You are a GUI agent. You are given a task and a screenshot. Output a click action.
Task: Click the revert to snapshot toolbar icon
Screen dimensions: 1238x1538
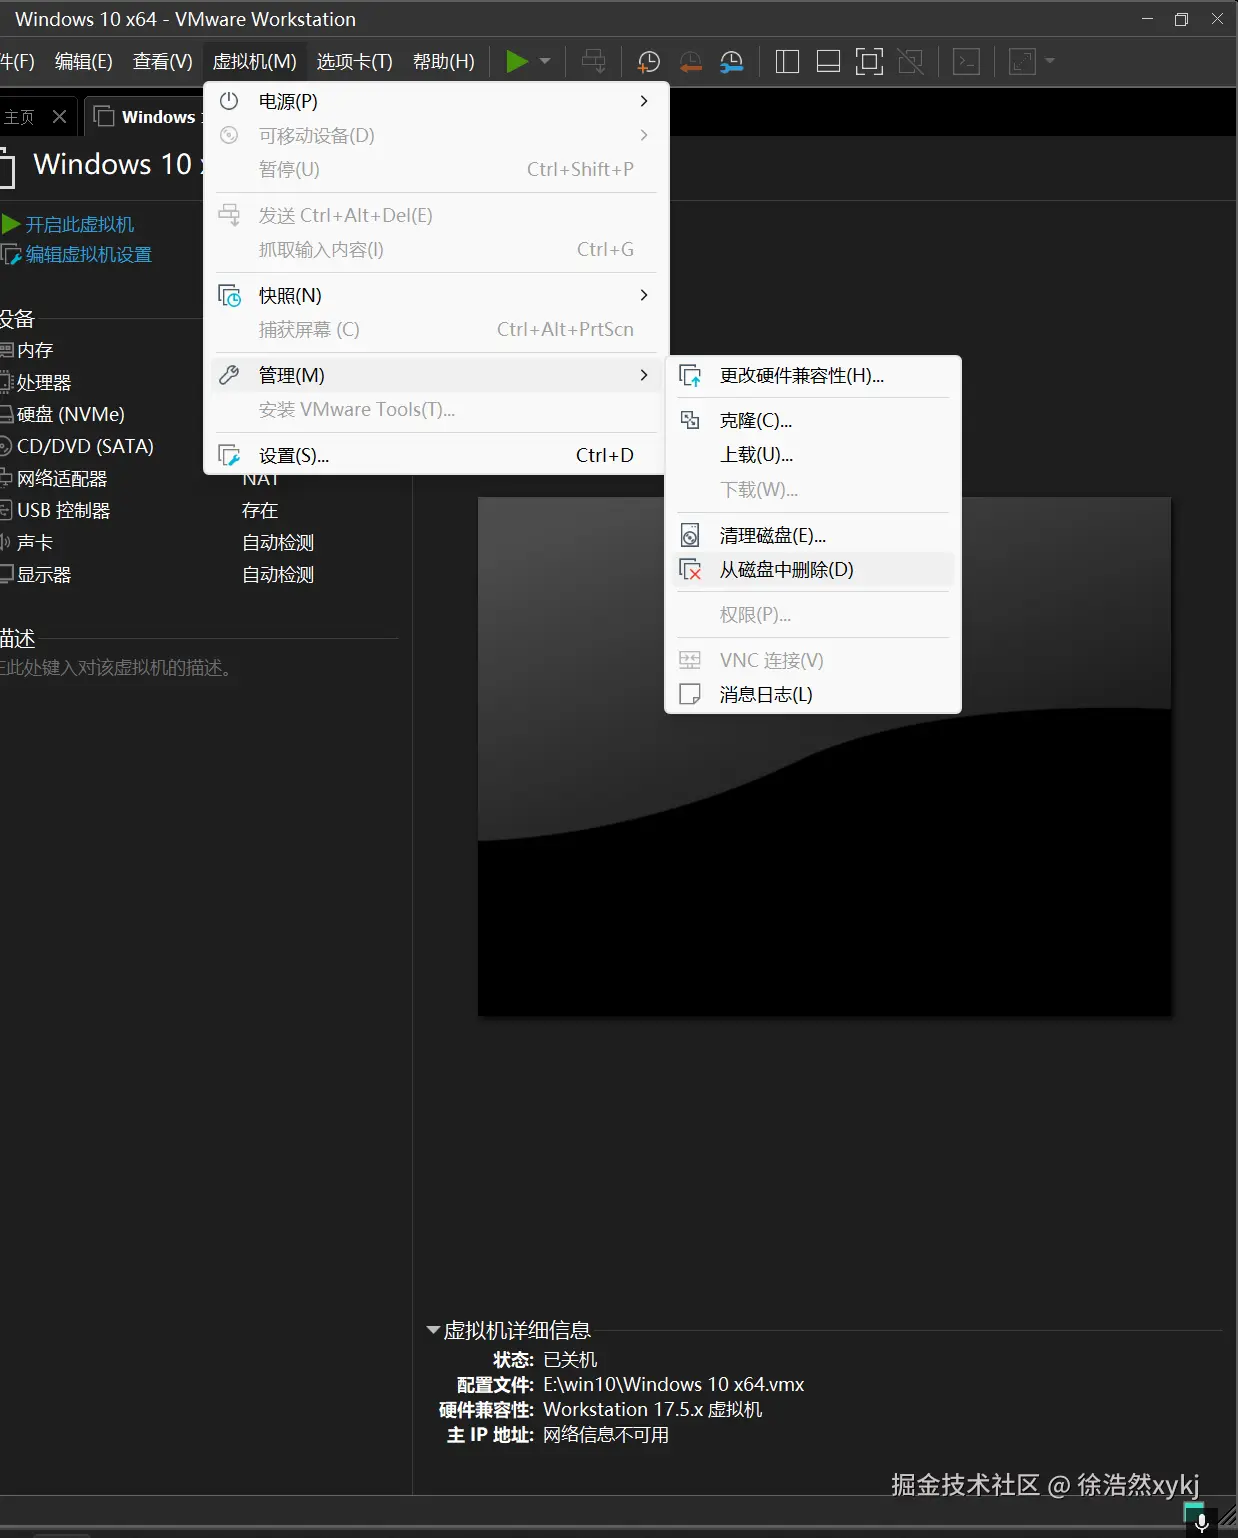[x=690, y=62]
